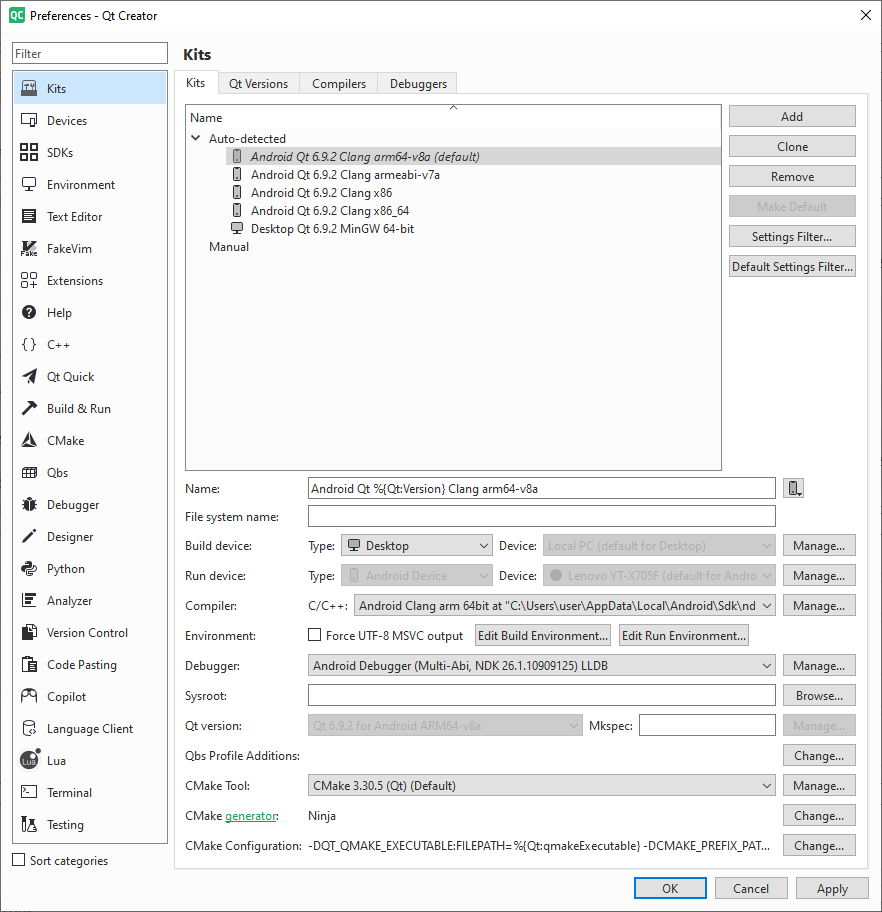Open the Kits category icon in sidebar
This screenshot has width=882, height=912.
[x=29, y=88]
